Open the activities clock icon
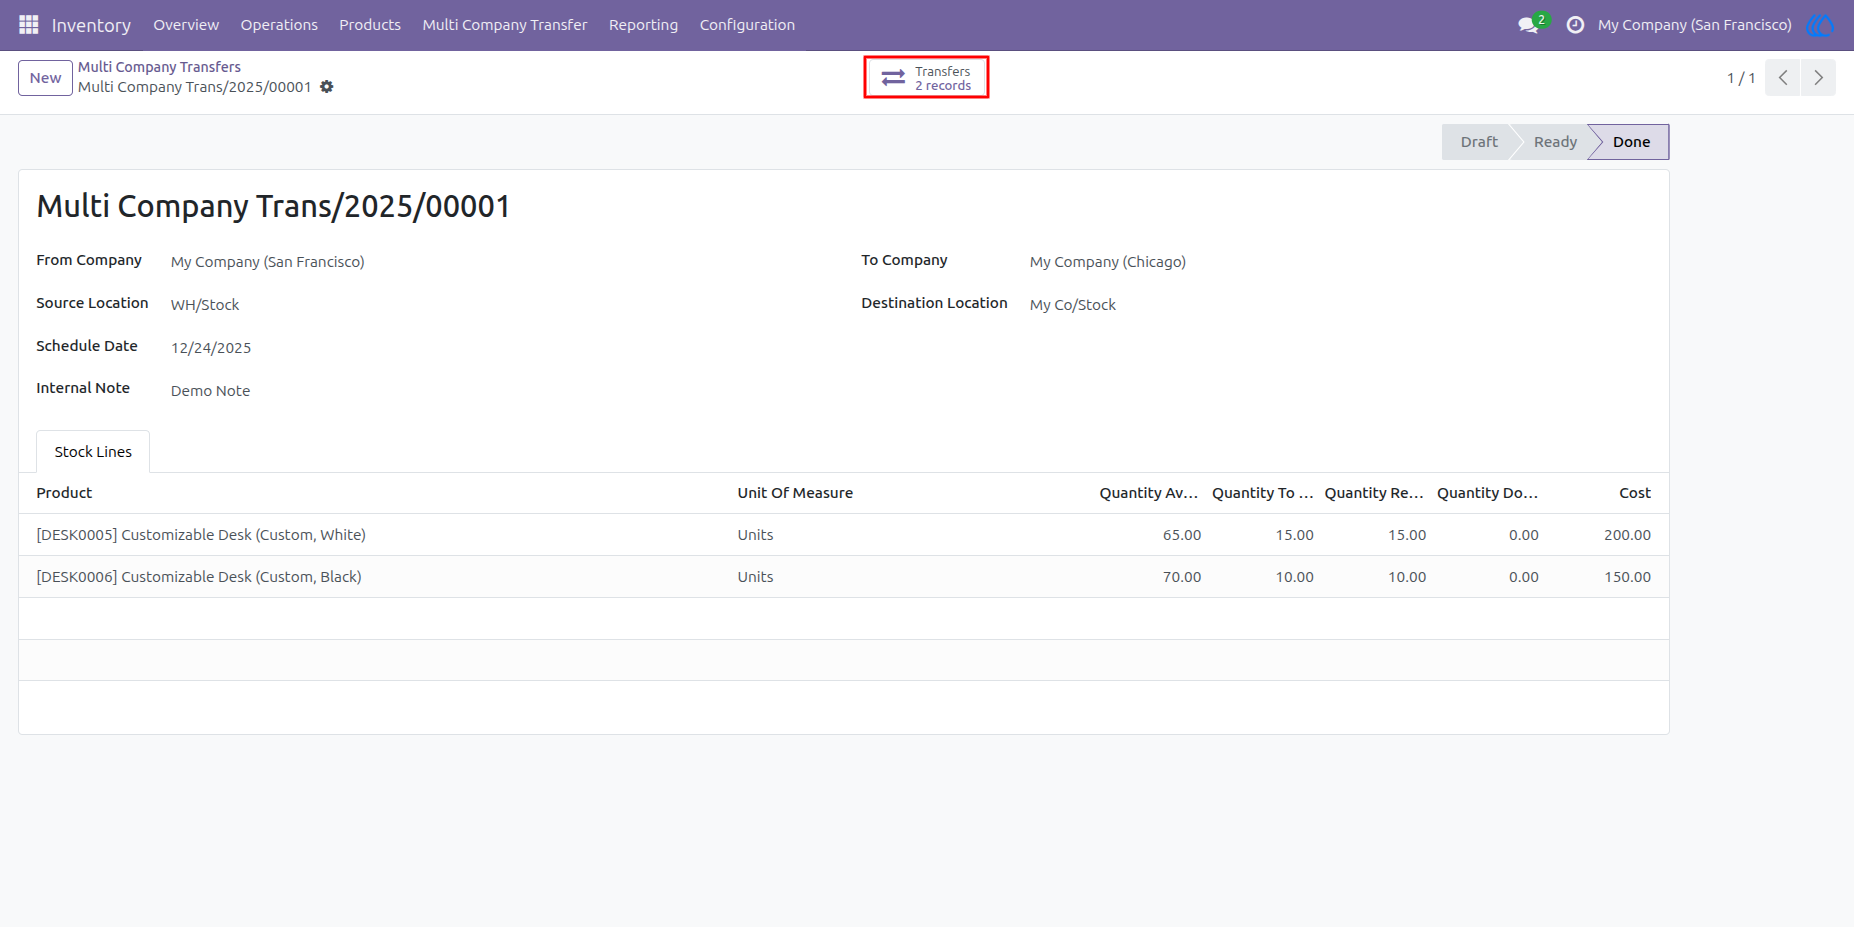The height and width of the screenshot is (927, 1854). click(1575, 25)
